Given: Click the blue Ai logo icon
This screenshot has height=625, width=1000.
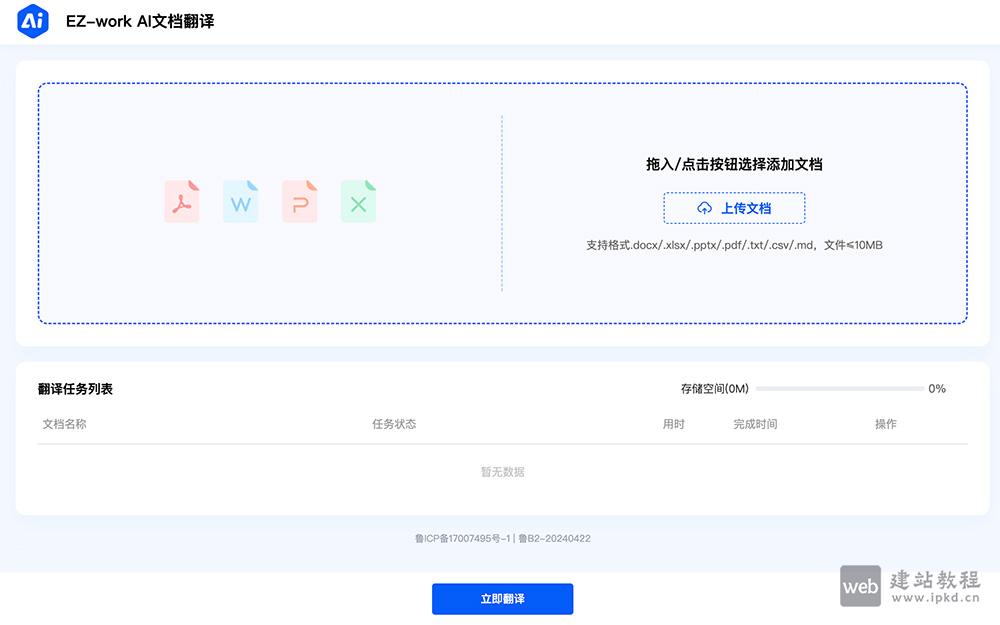Looking at the screenshot, I should click(30, 21).
